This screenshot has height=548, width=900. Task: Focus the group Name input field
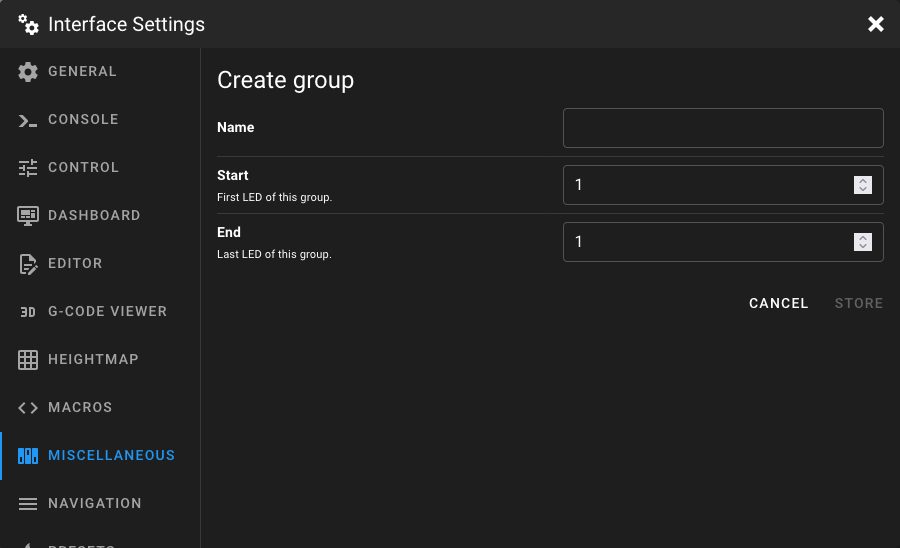(x=723, y=128)
